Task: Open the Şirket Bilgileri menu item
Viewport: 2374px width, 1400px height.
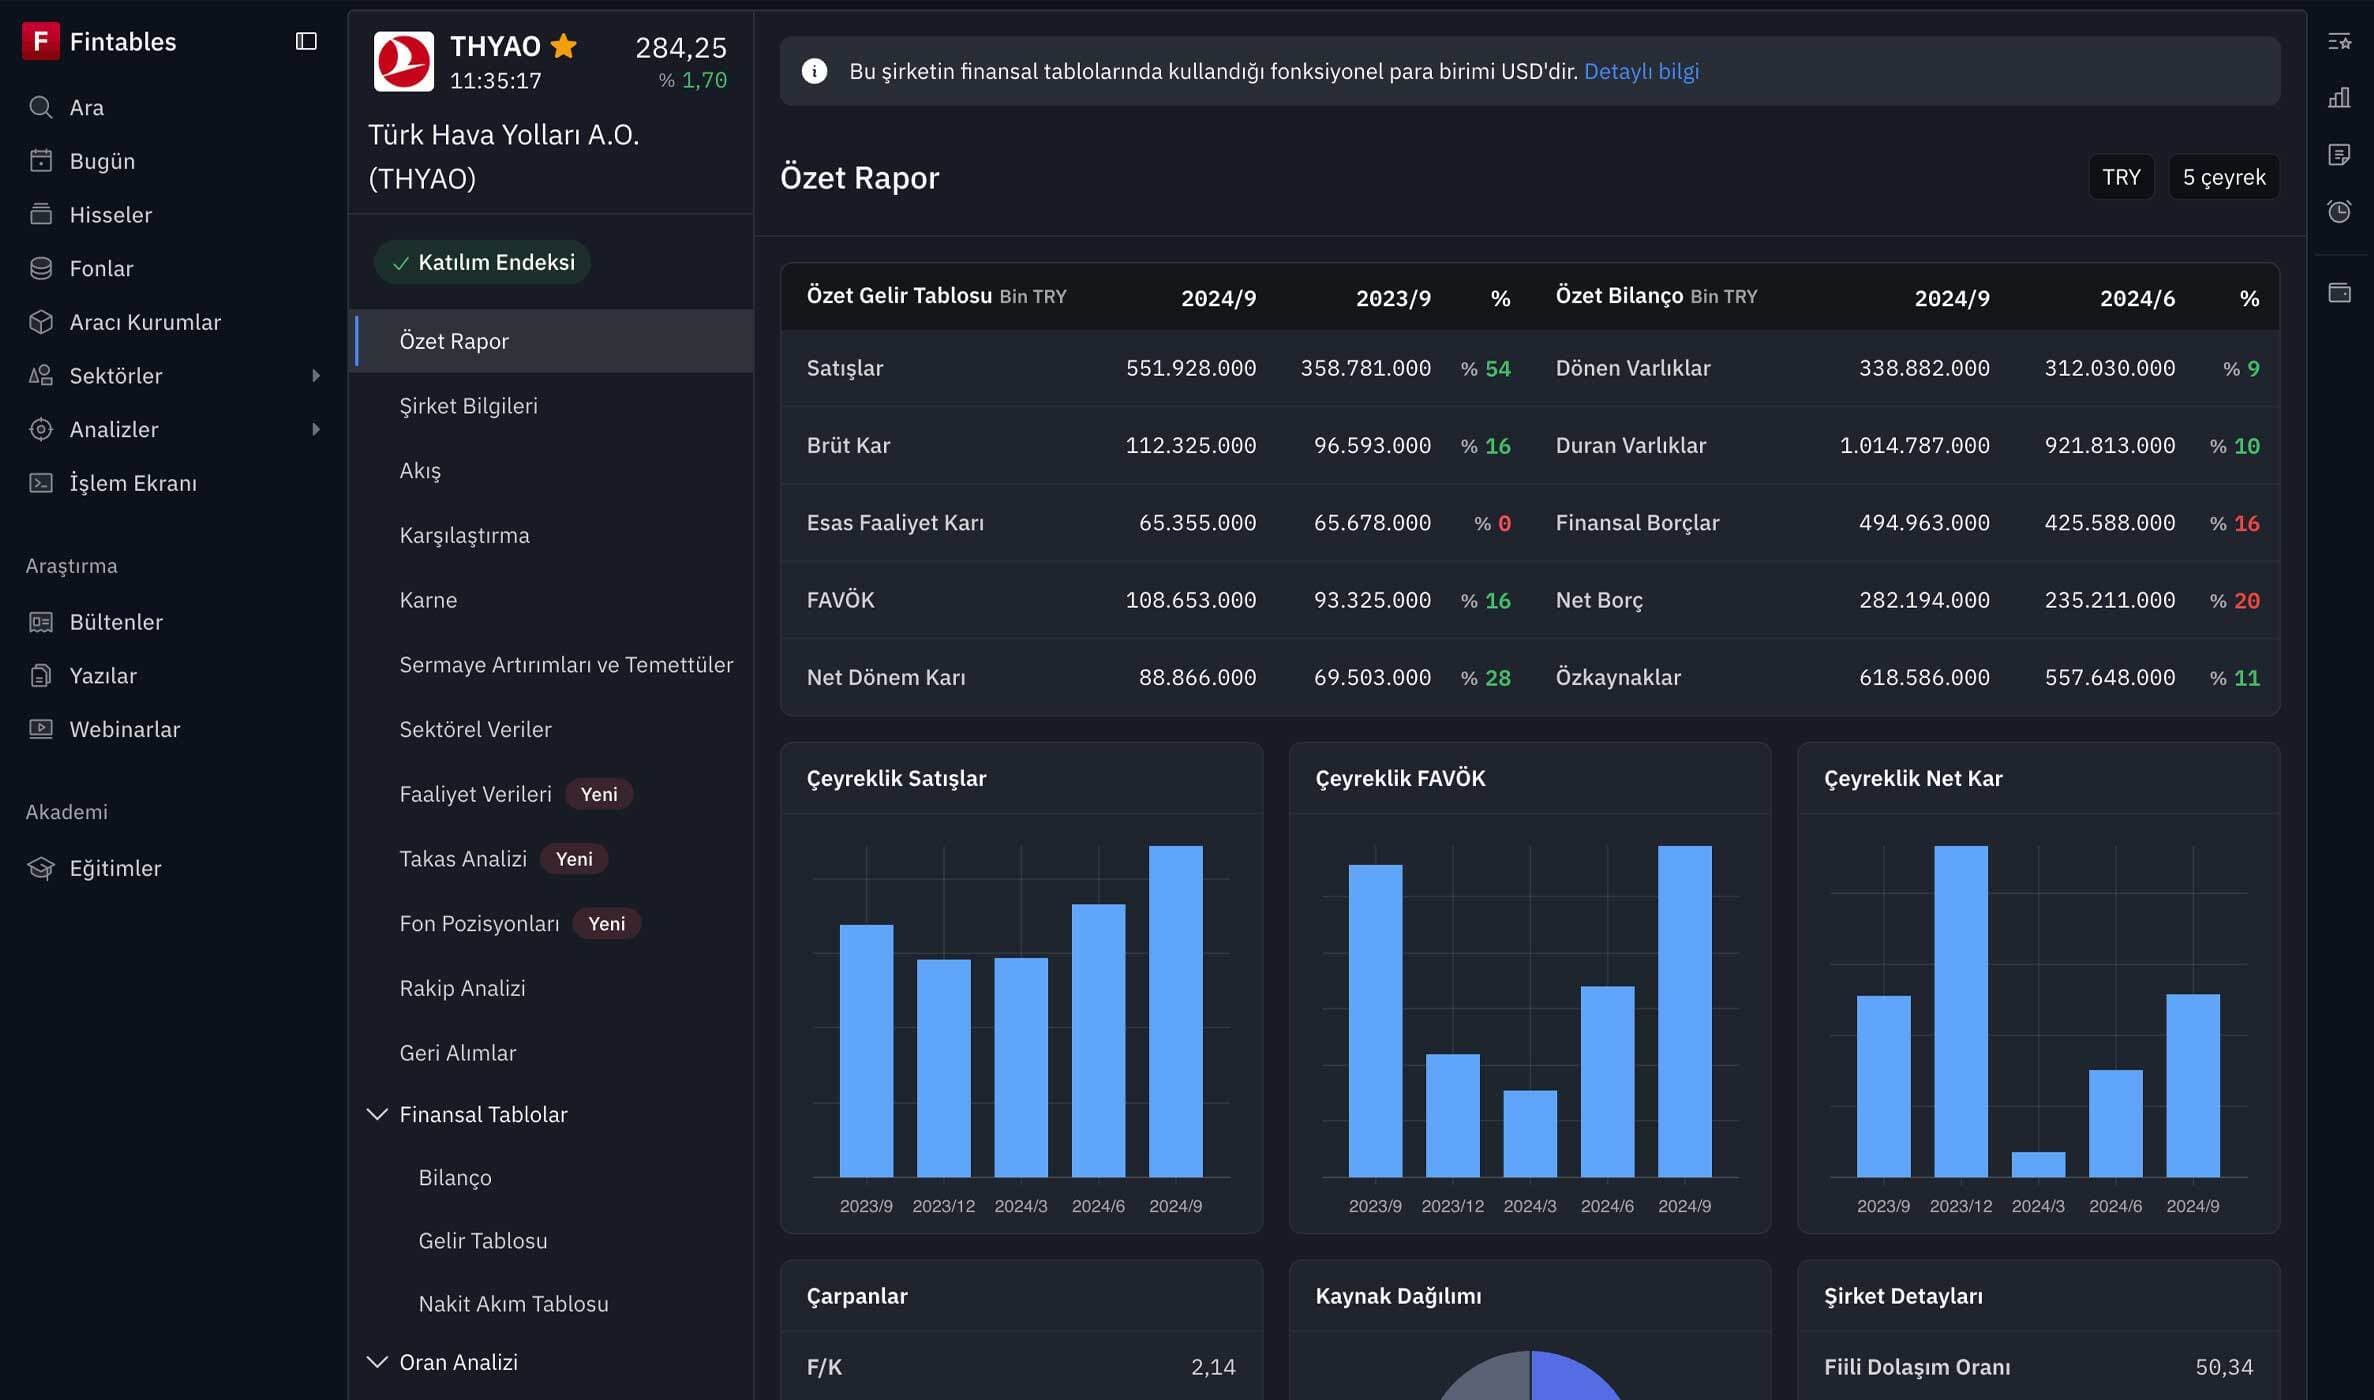Action: [468, 406]
